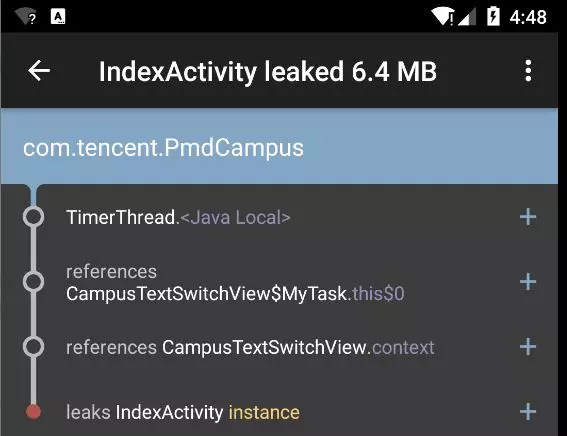This screenshot has height=436, width=567.
Task: Expand CampusTextSwitchView.context plus icon
Action: 528,347
